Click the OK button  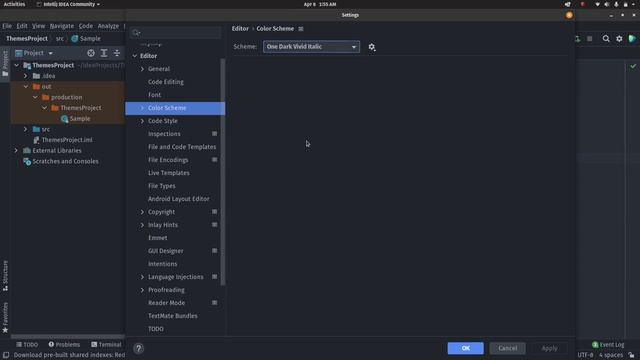click(465, 348)
